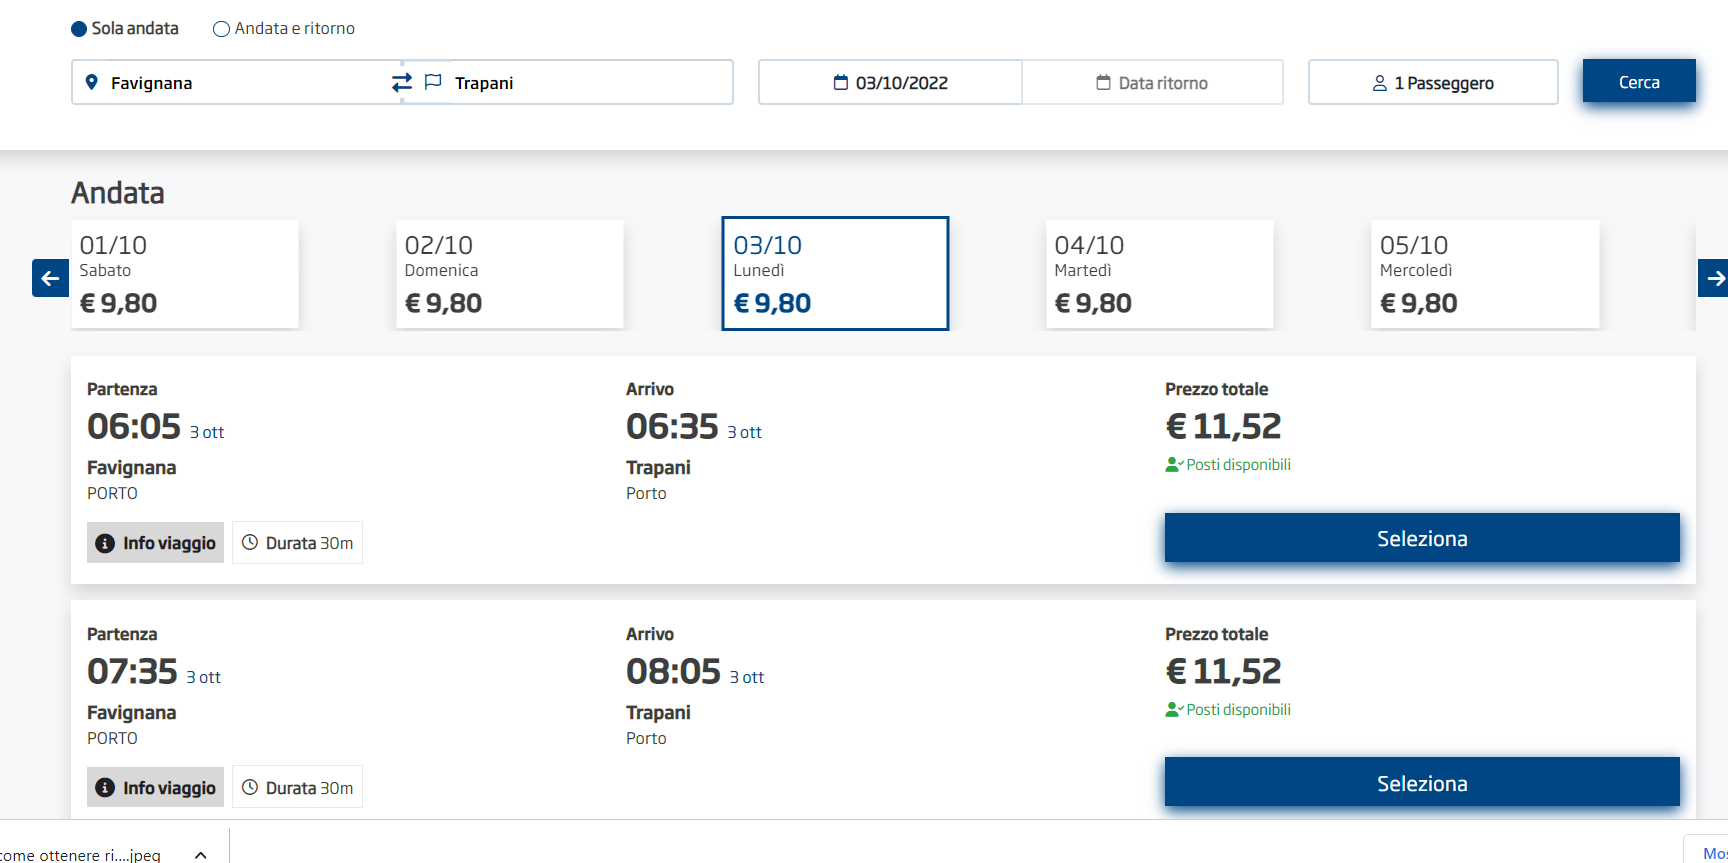Click calendar icon next to 03/10/2022
The image size is (1728, 863).
coord(841,83)
